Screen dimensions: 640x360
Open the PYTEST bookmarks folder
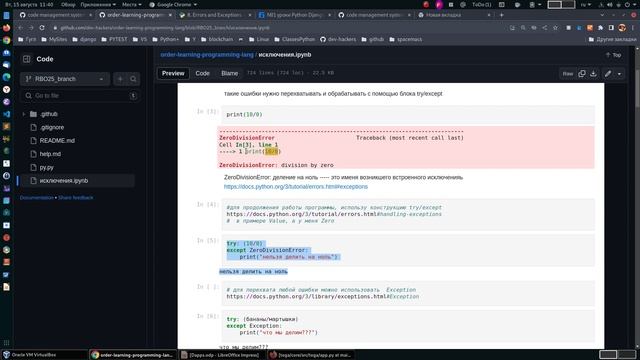coord(114,40)
